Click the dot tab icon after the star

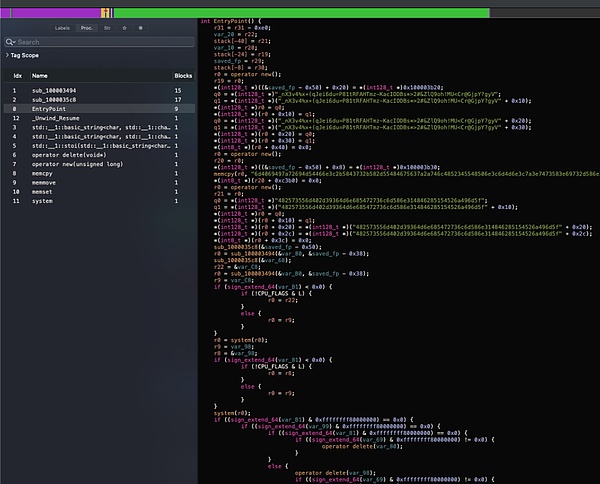[143, 29]
